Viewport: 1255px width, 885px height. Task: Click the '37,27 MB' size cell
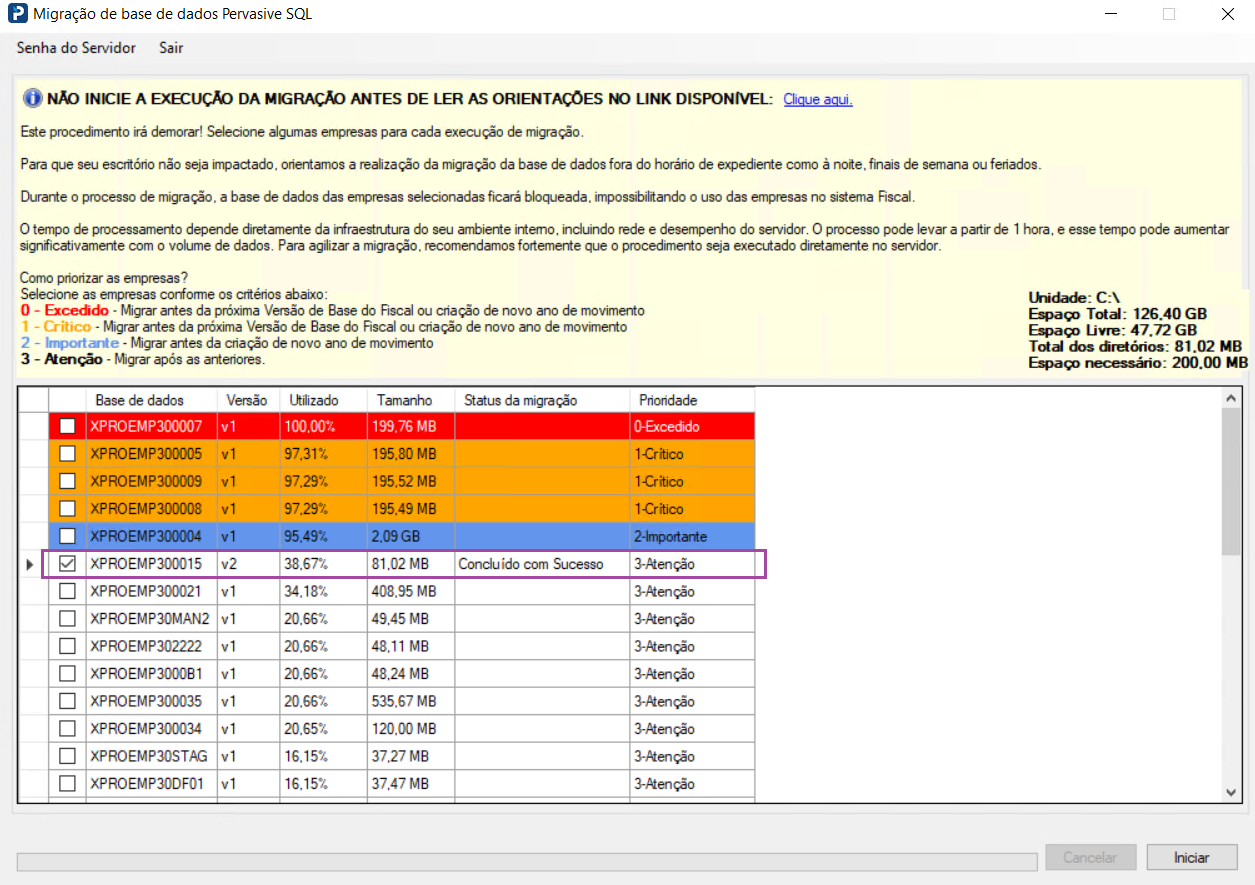pyautogui.click(x=410, y=756)
